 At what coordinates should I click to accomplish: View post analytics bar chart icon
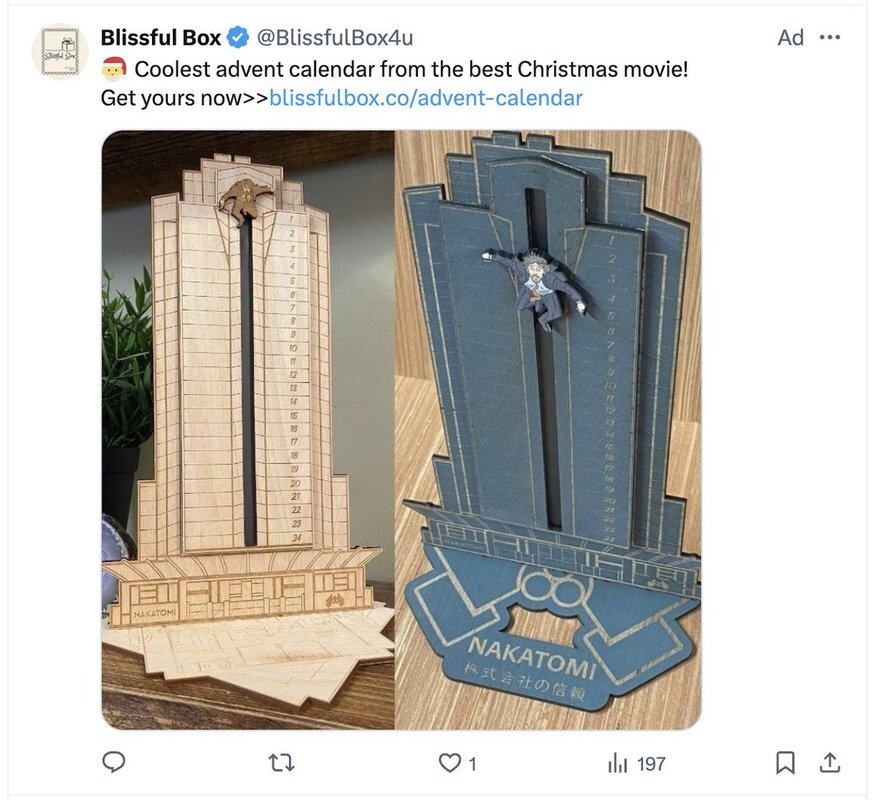click(617, 762)
